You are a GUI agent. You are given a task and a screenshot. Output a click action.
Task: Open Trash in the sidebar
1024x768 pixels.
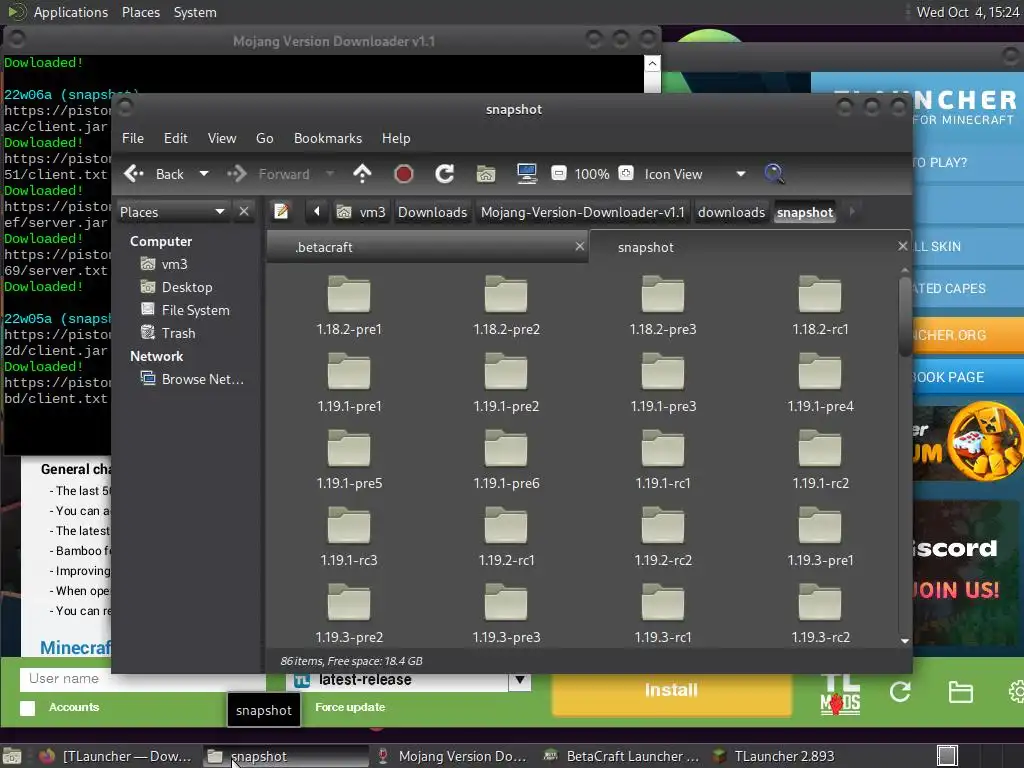point(178,333)
